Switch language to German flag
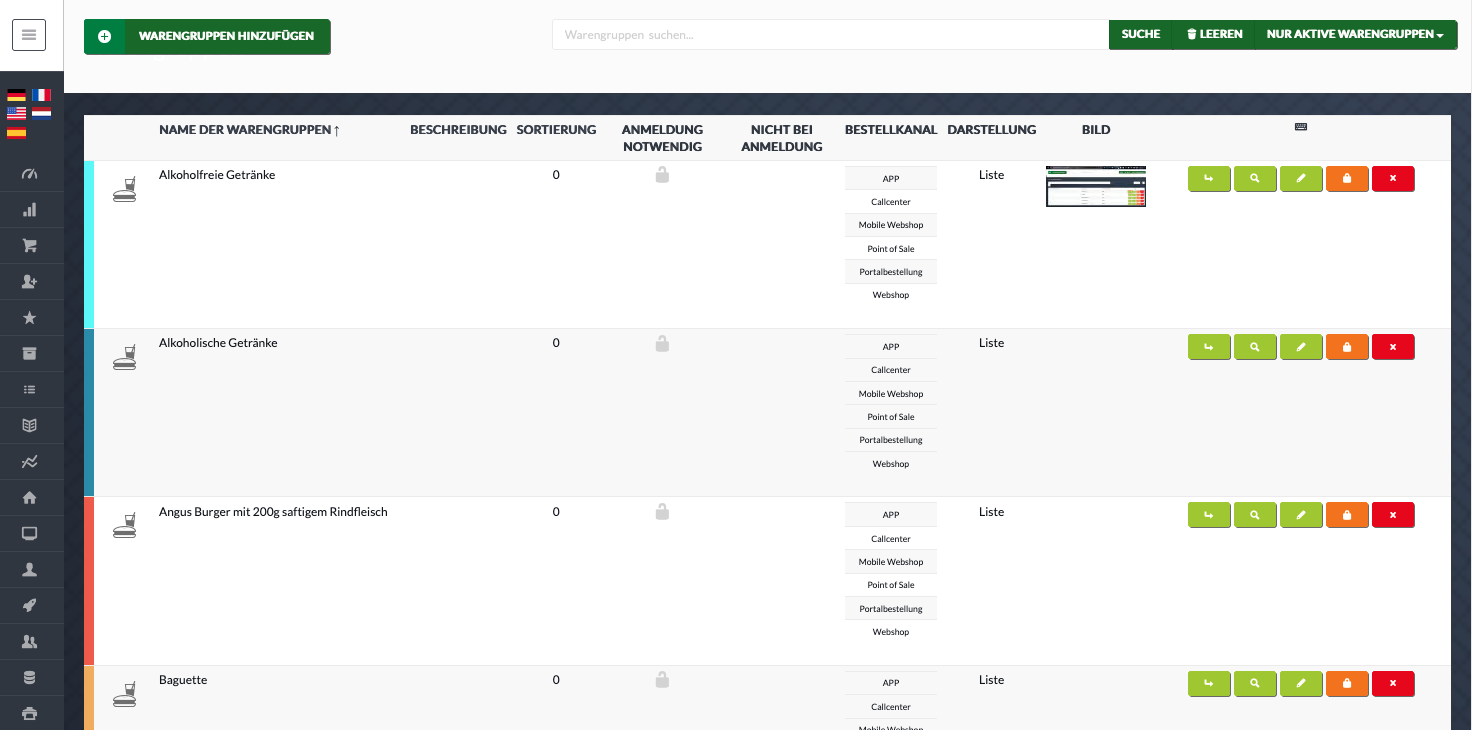1472x730 pixels. point(16,95)
